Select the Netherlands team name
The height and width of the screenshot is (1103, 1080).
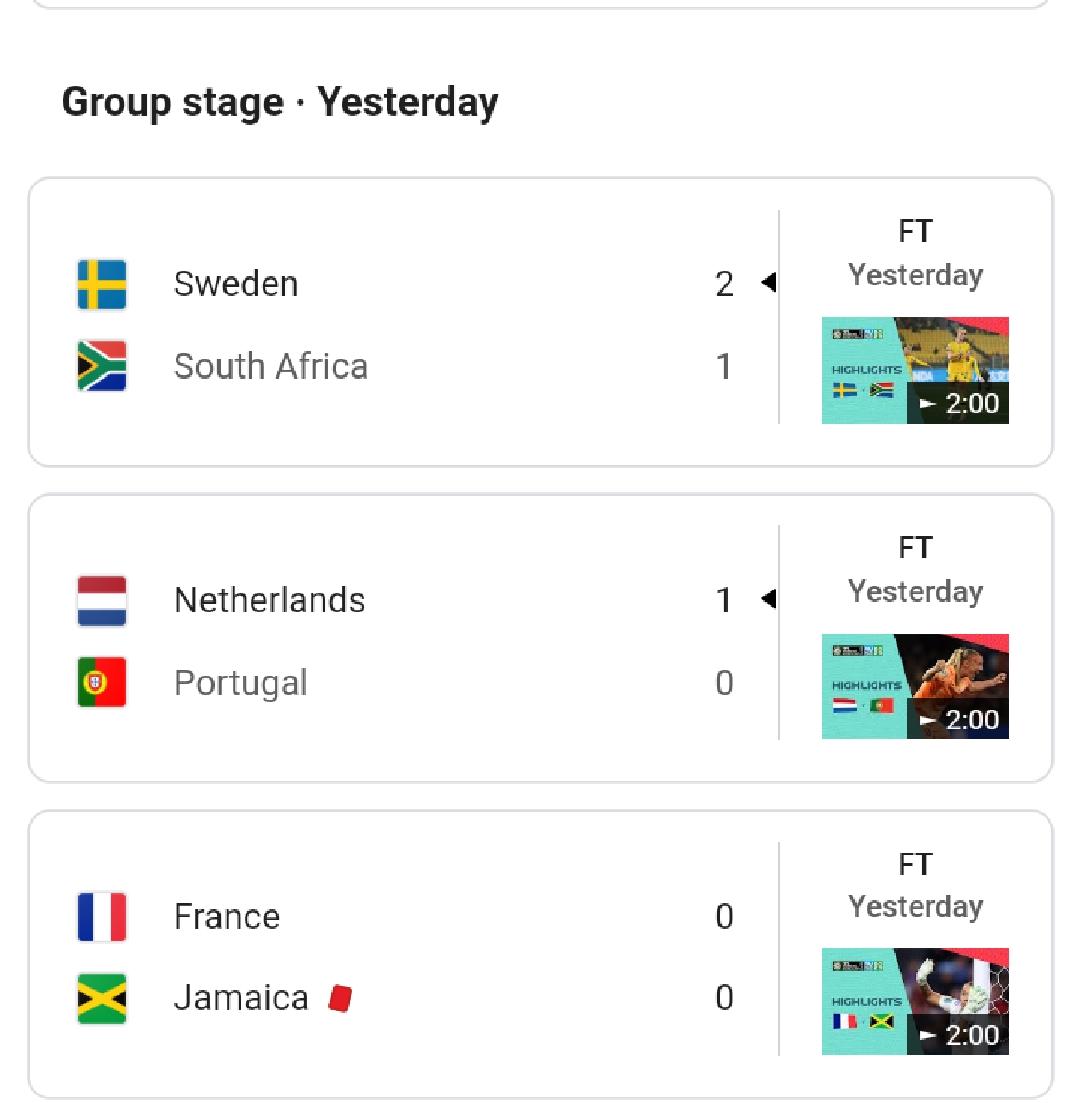point(270,600)
